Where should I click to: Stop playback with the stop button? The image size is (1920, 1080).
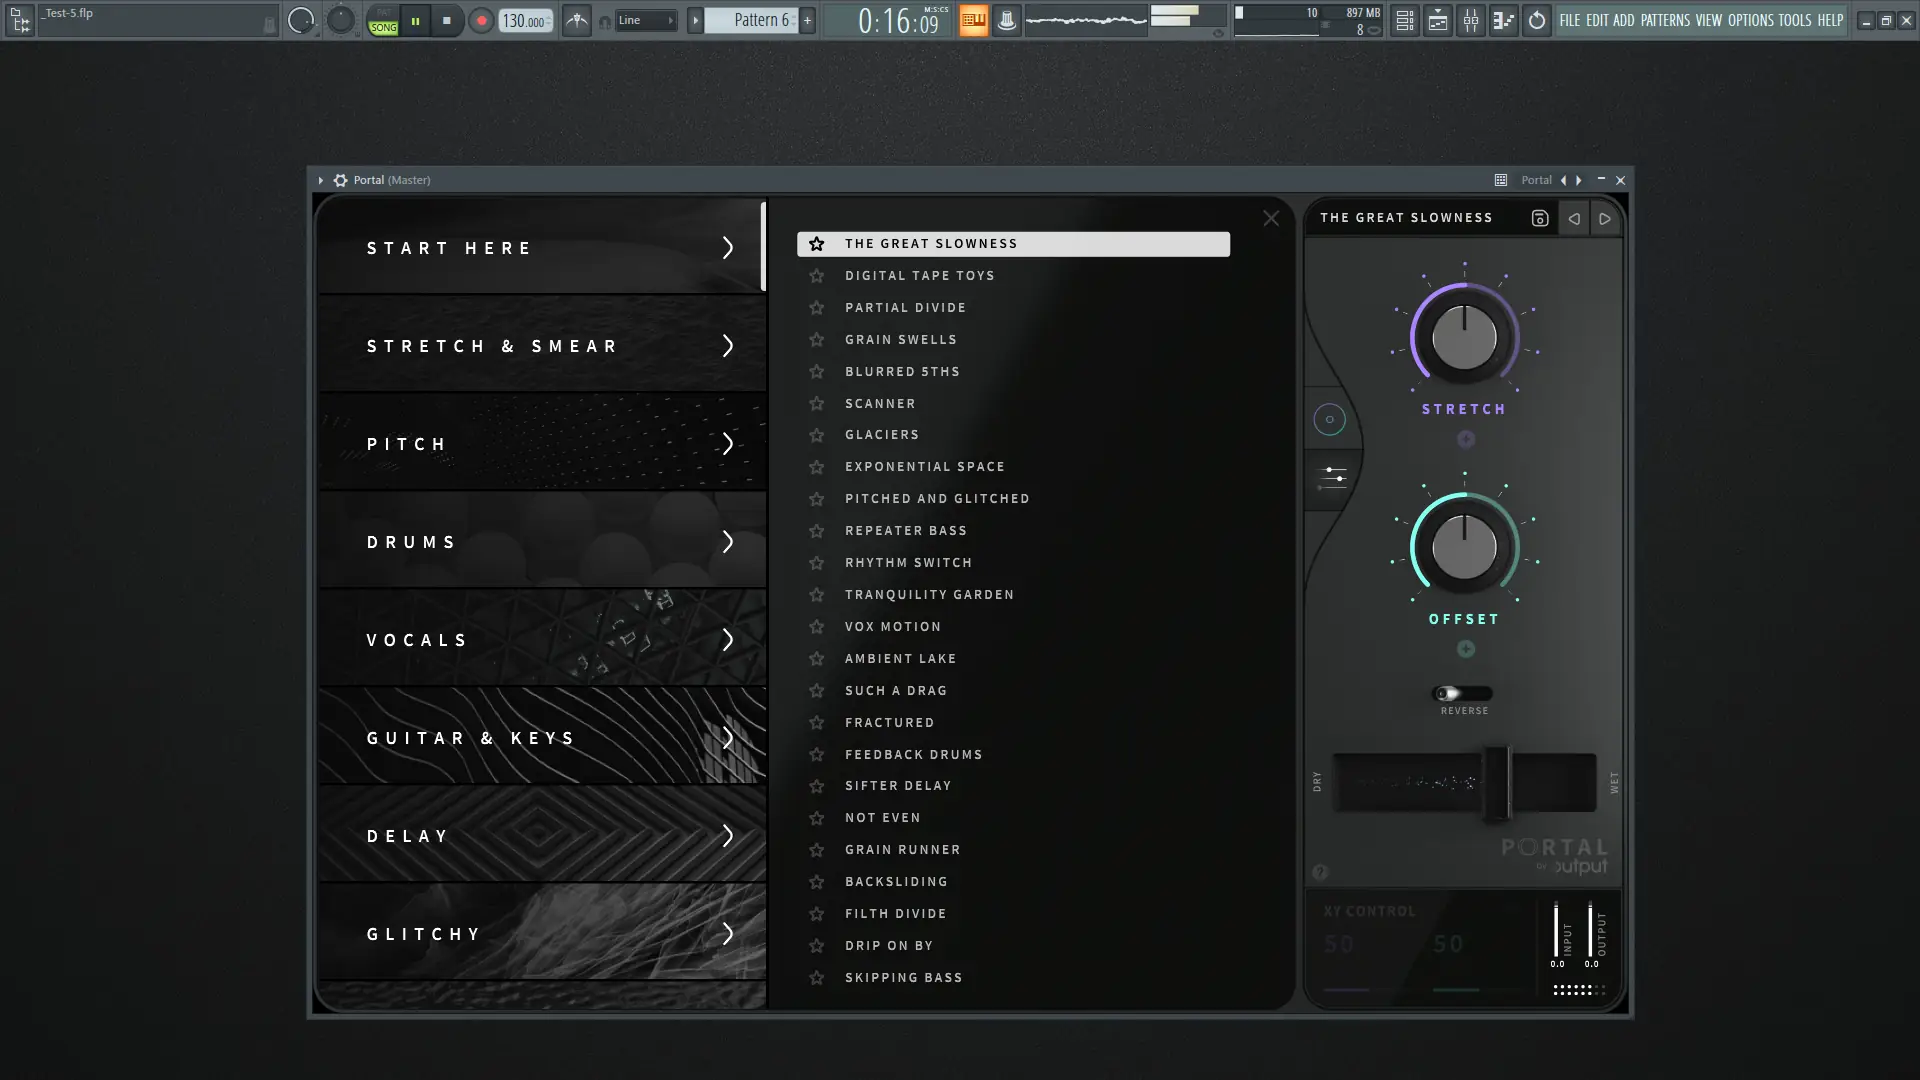[447, 20]
